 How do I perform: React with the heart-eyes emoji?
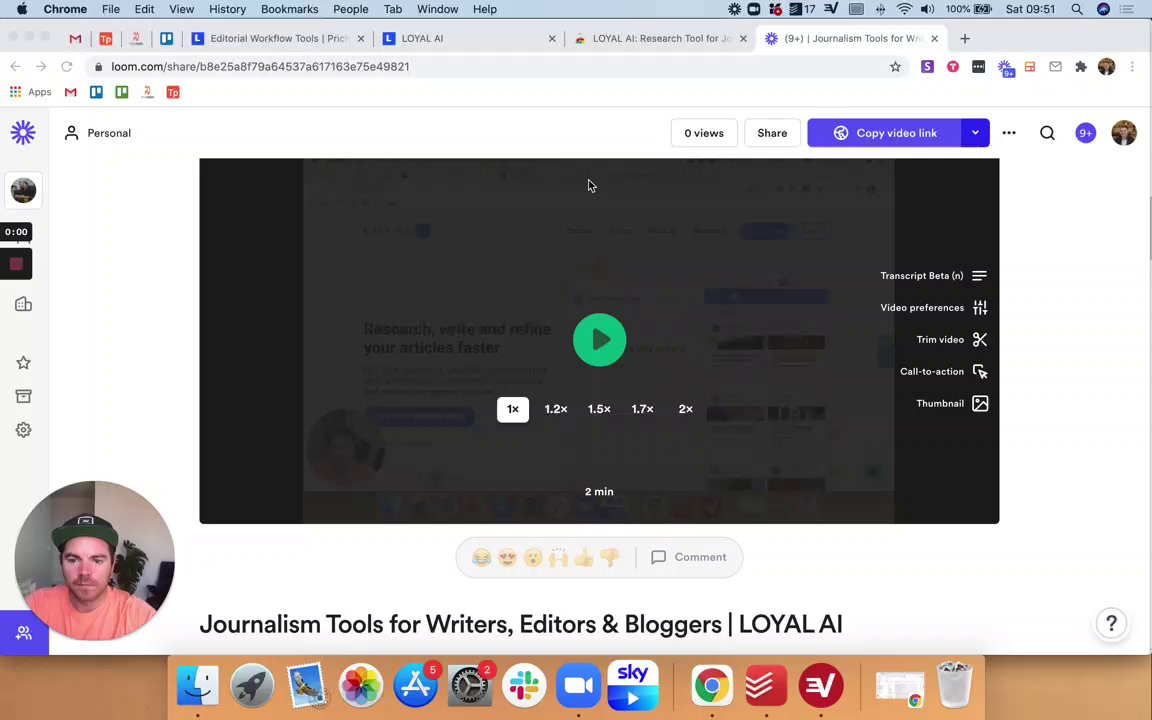pyautogui.click(x=507, y=558)
